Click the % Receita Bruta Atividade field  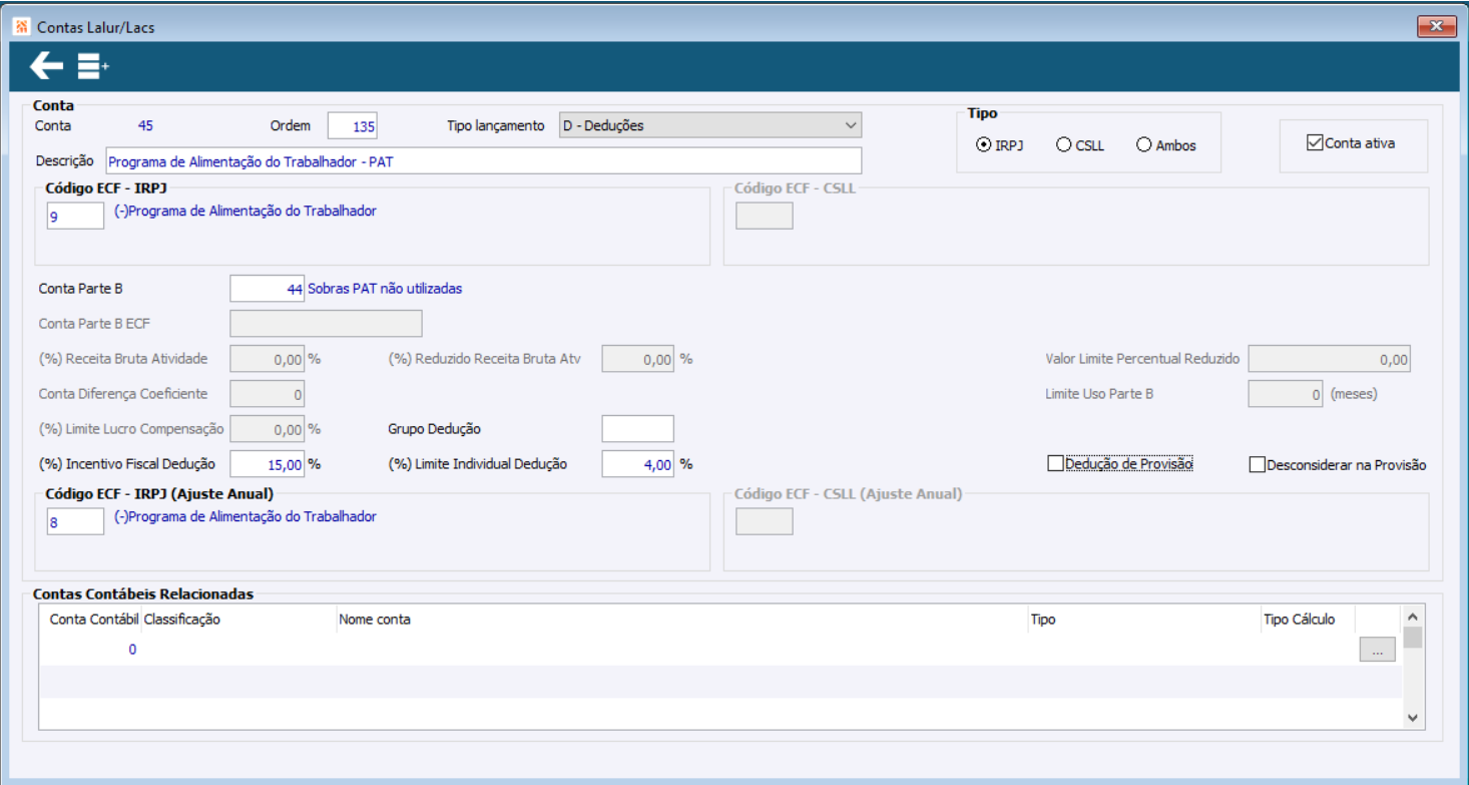coord(267,359)
